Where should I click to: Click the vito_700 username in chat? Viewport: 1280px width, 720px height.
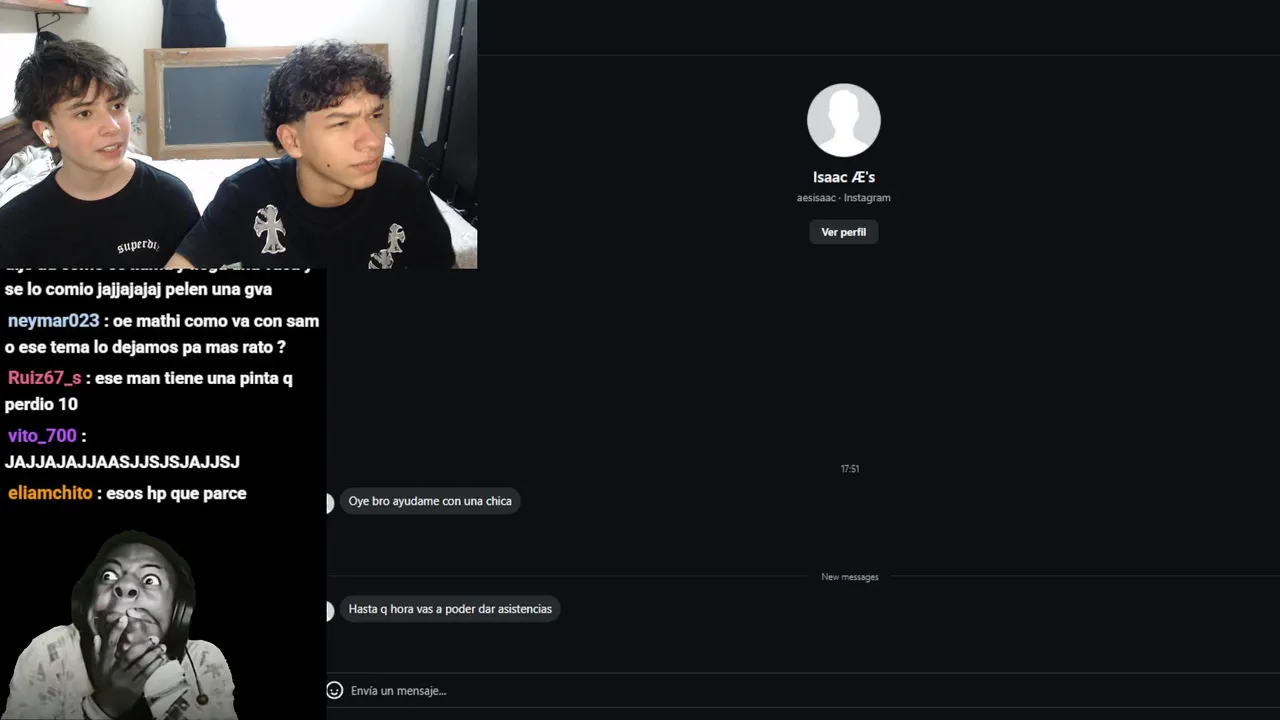point(42,436)
